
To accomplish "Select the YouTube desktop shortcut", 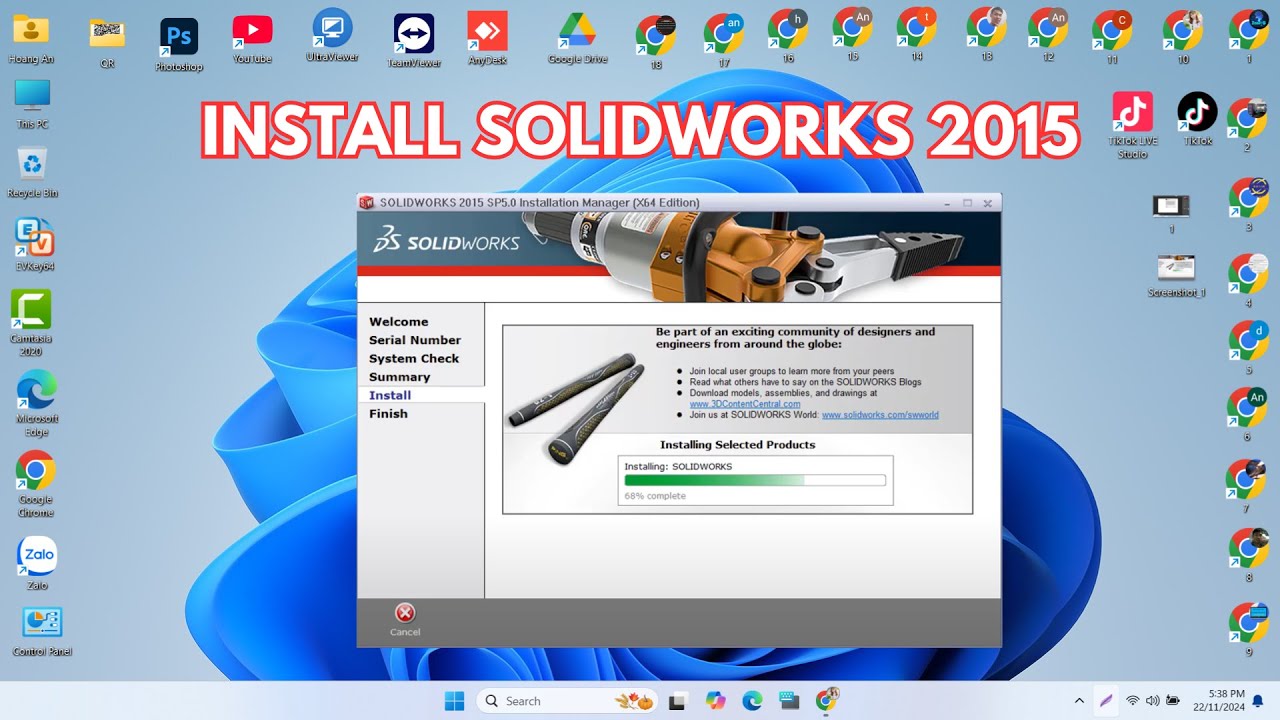I will coord(252,38).
